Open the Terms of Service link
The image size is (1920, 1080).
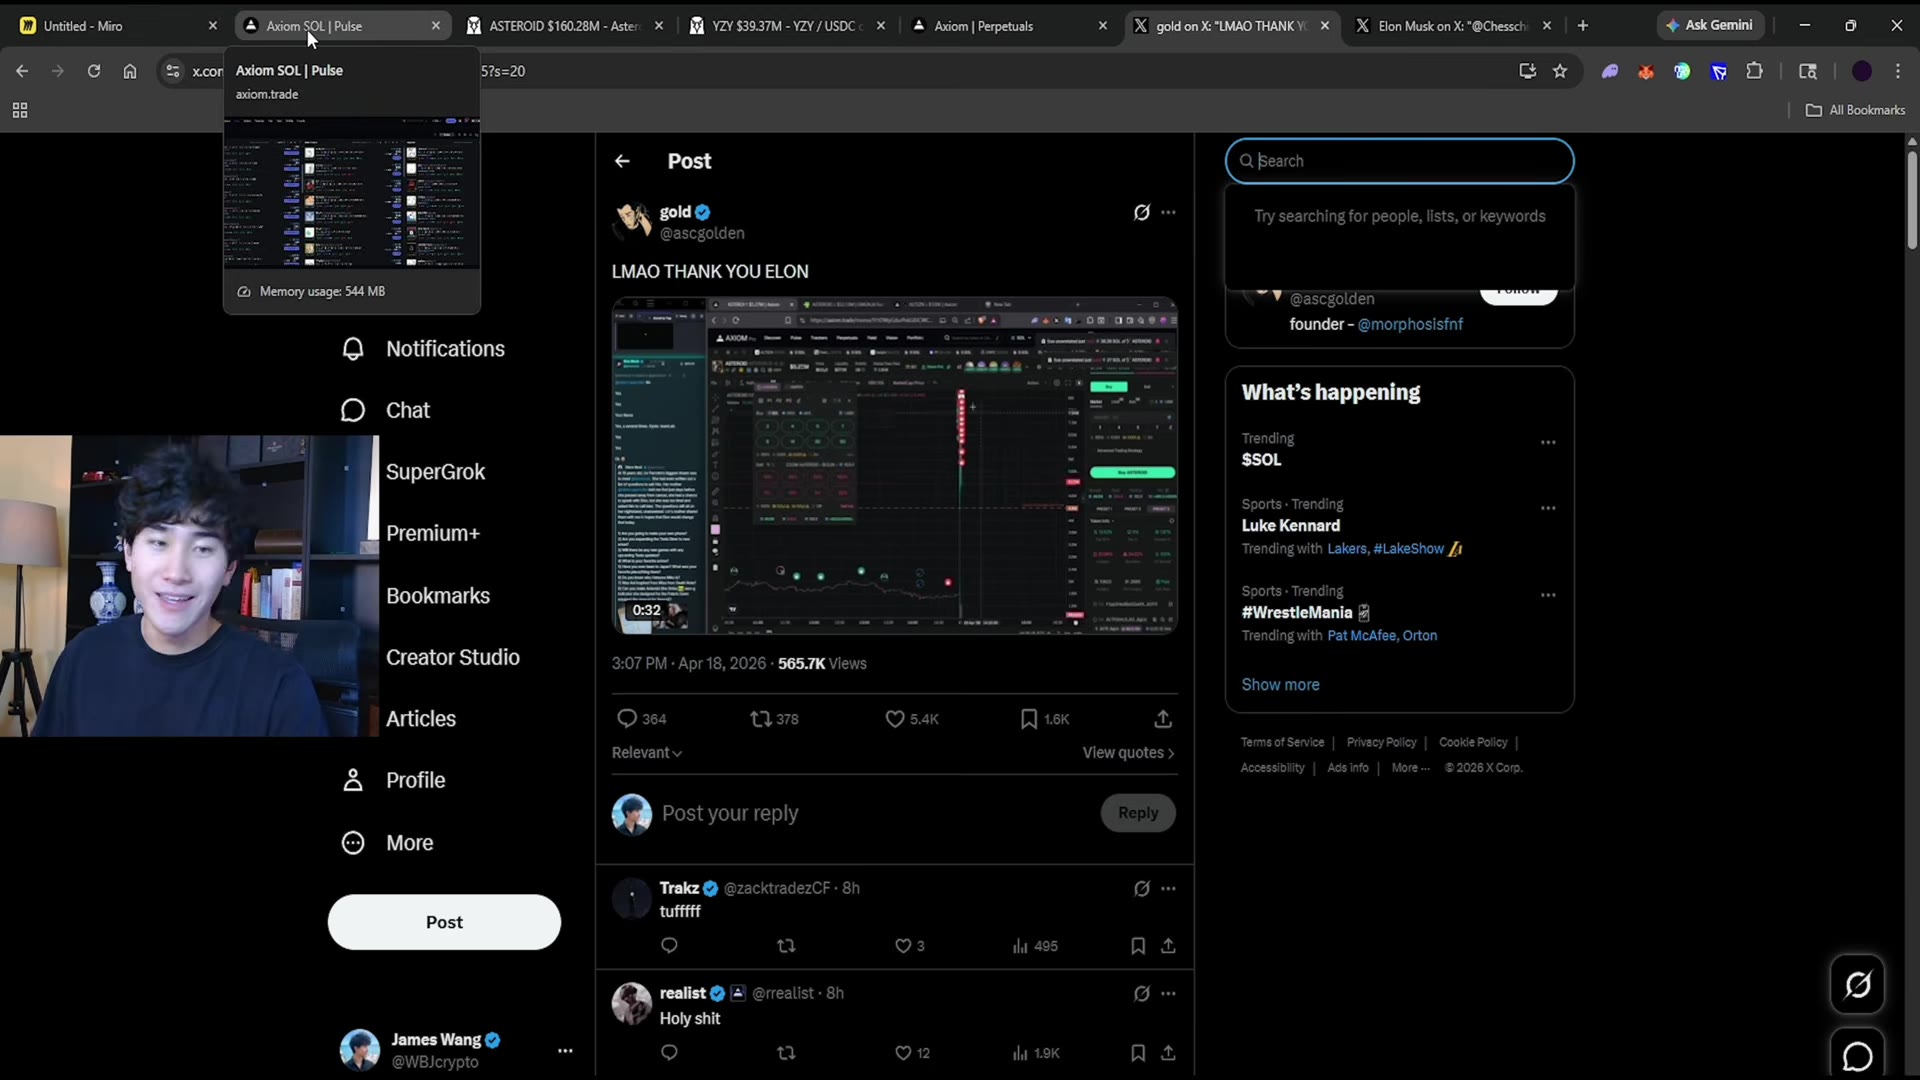tap(1282, 742)
